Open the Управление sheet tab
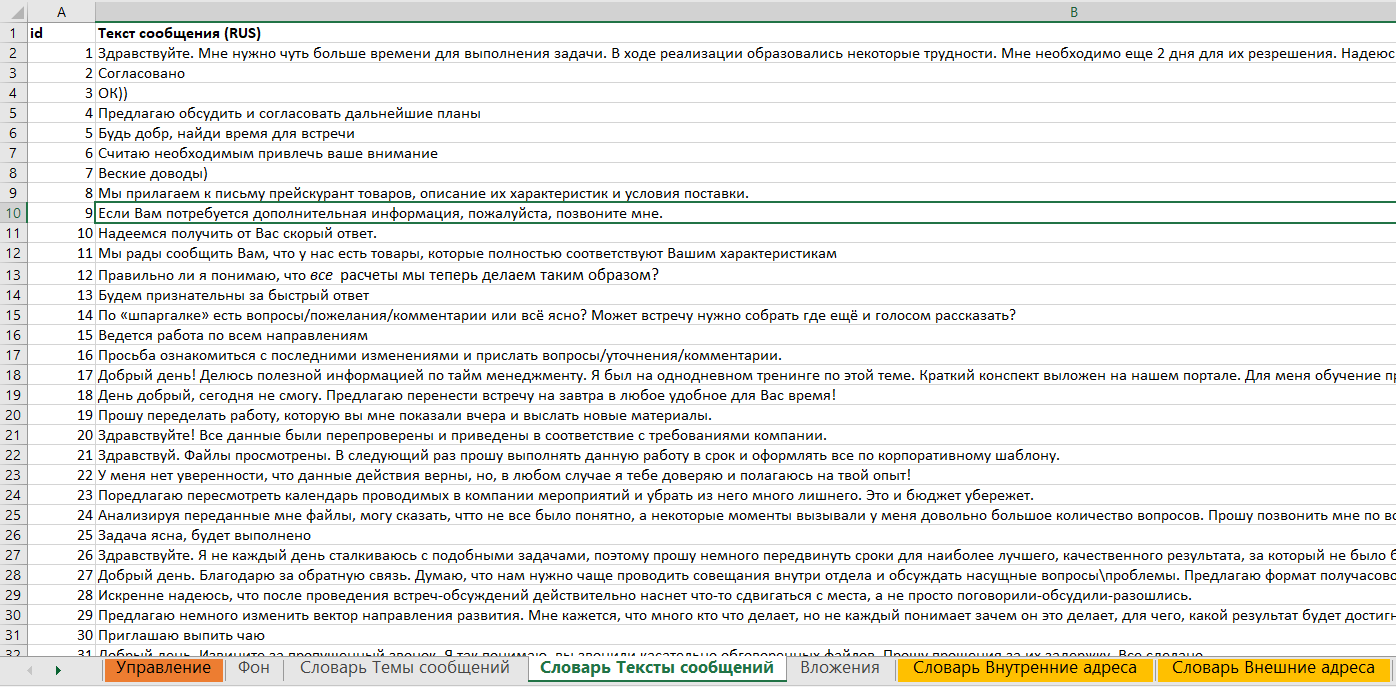 (163, 668)
